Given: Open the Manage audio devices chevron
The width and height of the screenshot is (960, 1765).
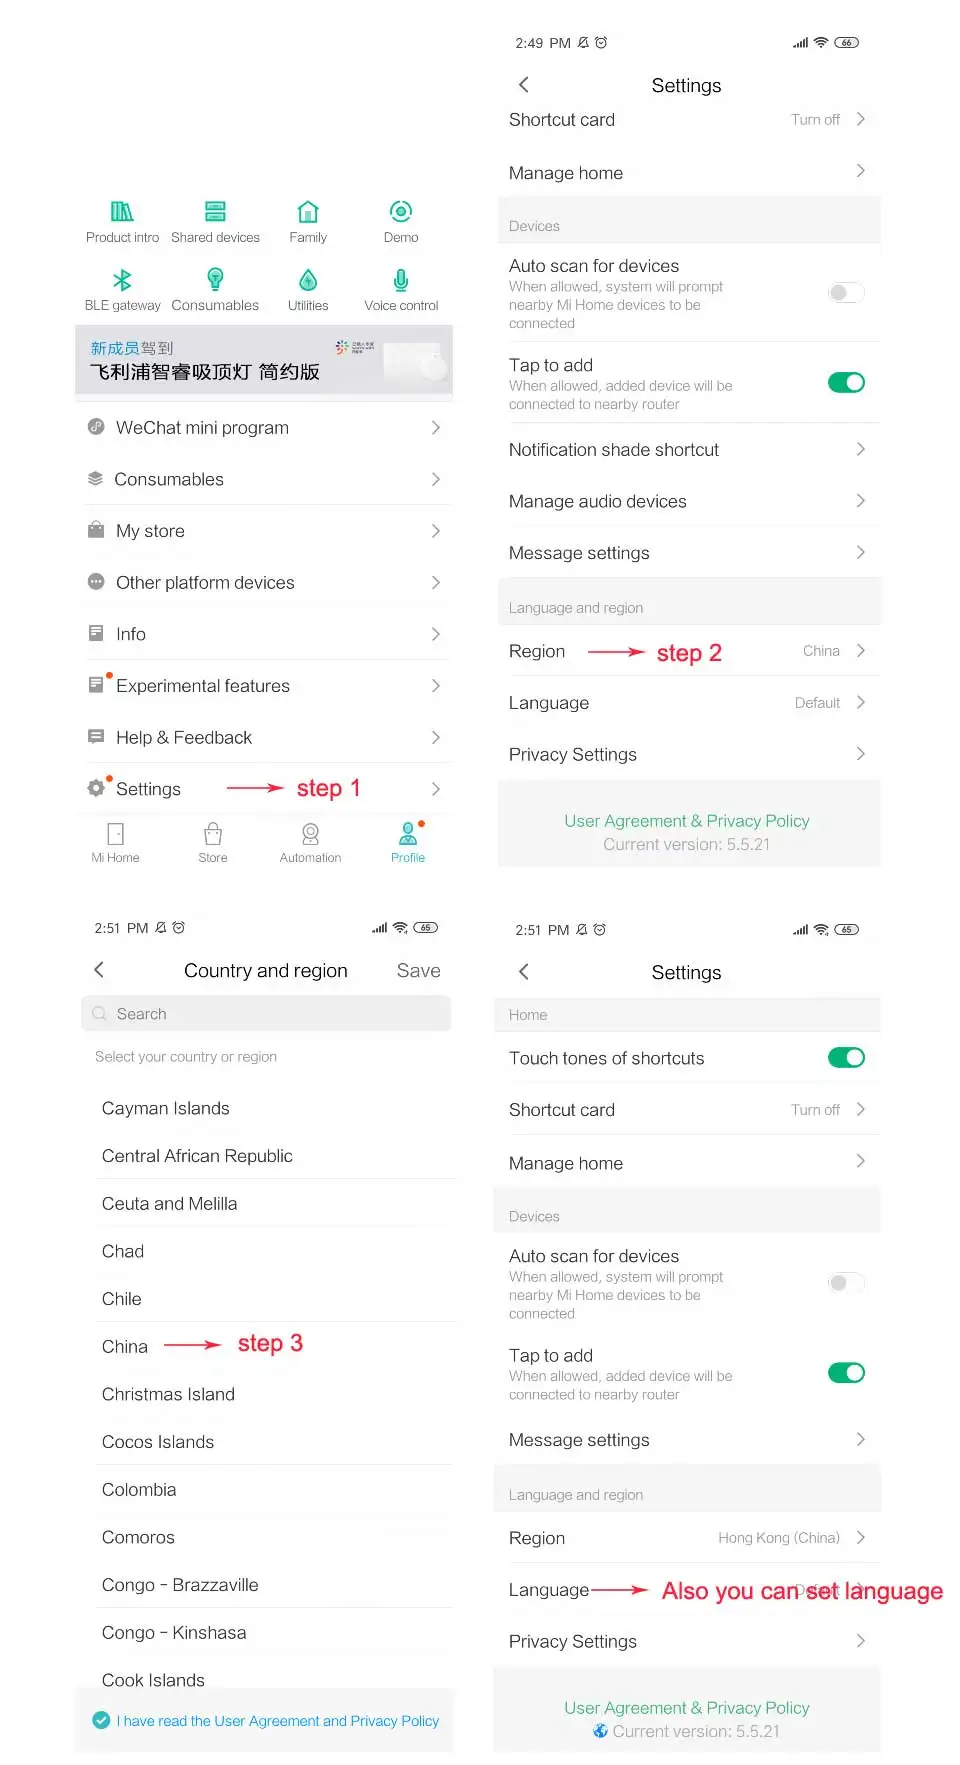Looking at the screenshot, I should [x=860, y=501].
